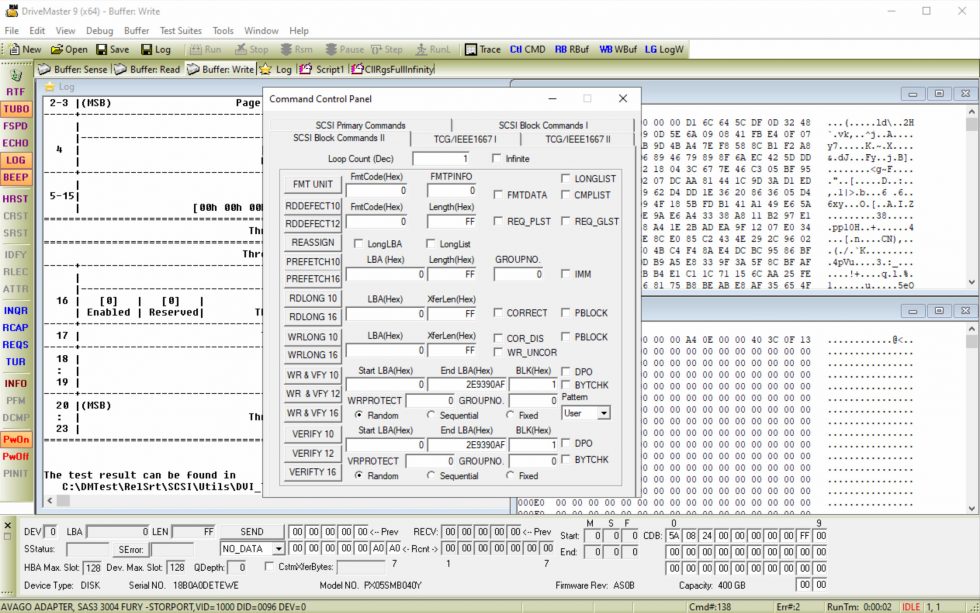
Task: Click the PwOn sidebar icon
Action: click(16, 439)
